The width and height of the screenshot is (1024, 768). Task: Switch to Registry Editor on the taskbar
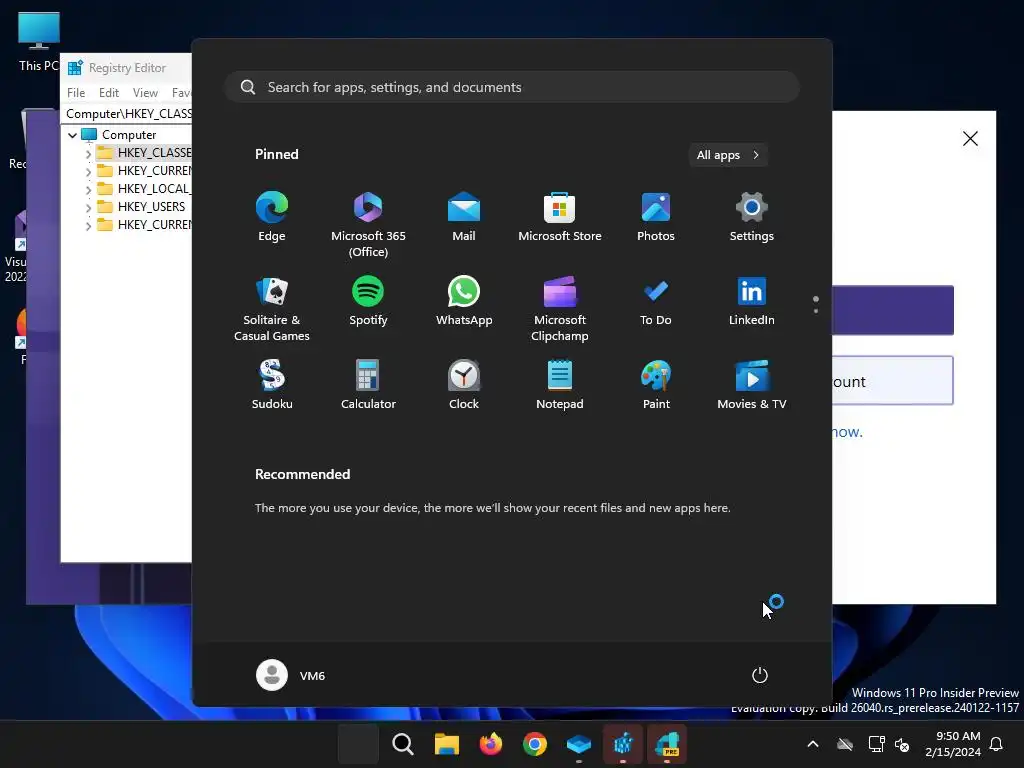622,744
